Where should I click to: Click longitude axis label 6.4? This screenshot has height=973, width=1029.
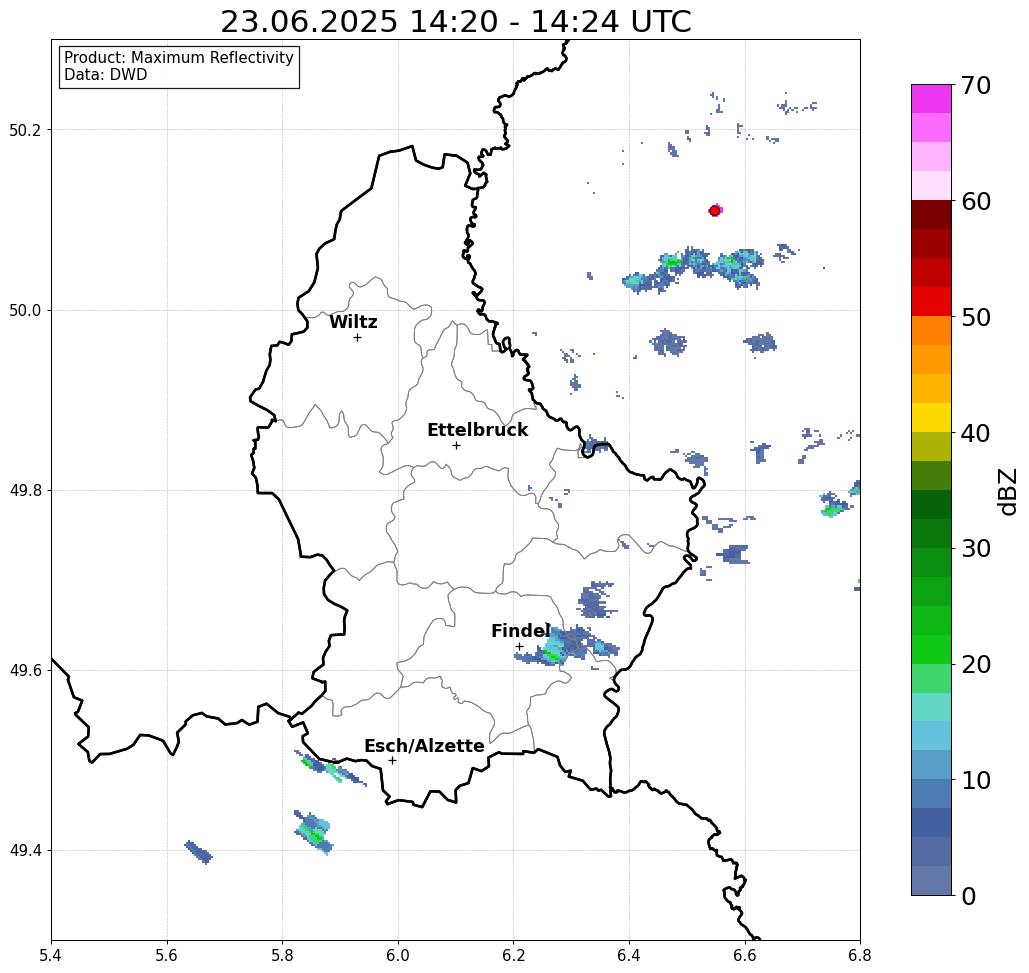point(629,955)
